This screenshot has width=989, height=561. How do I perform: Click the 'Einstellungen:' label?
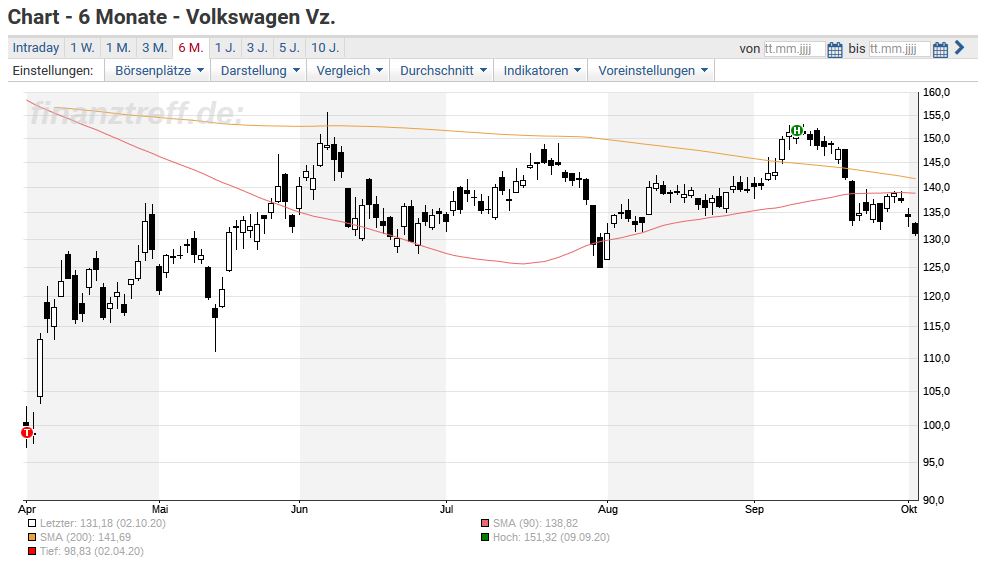click(53, 71)
